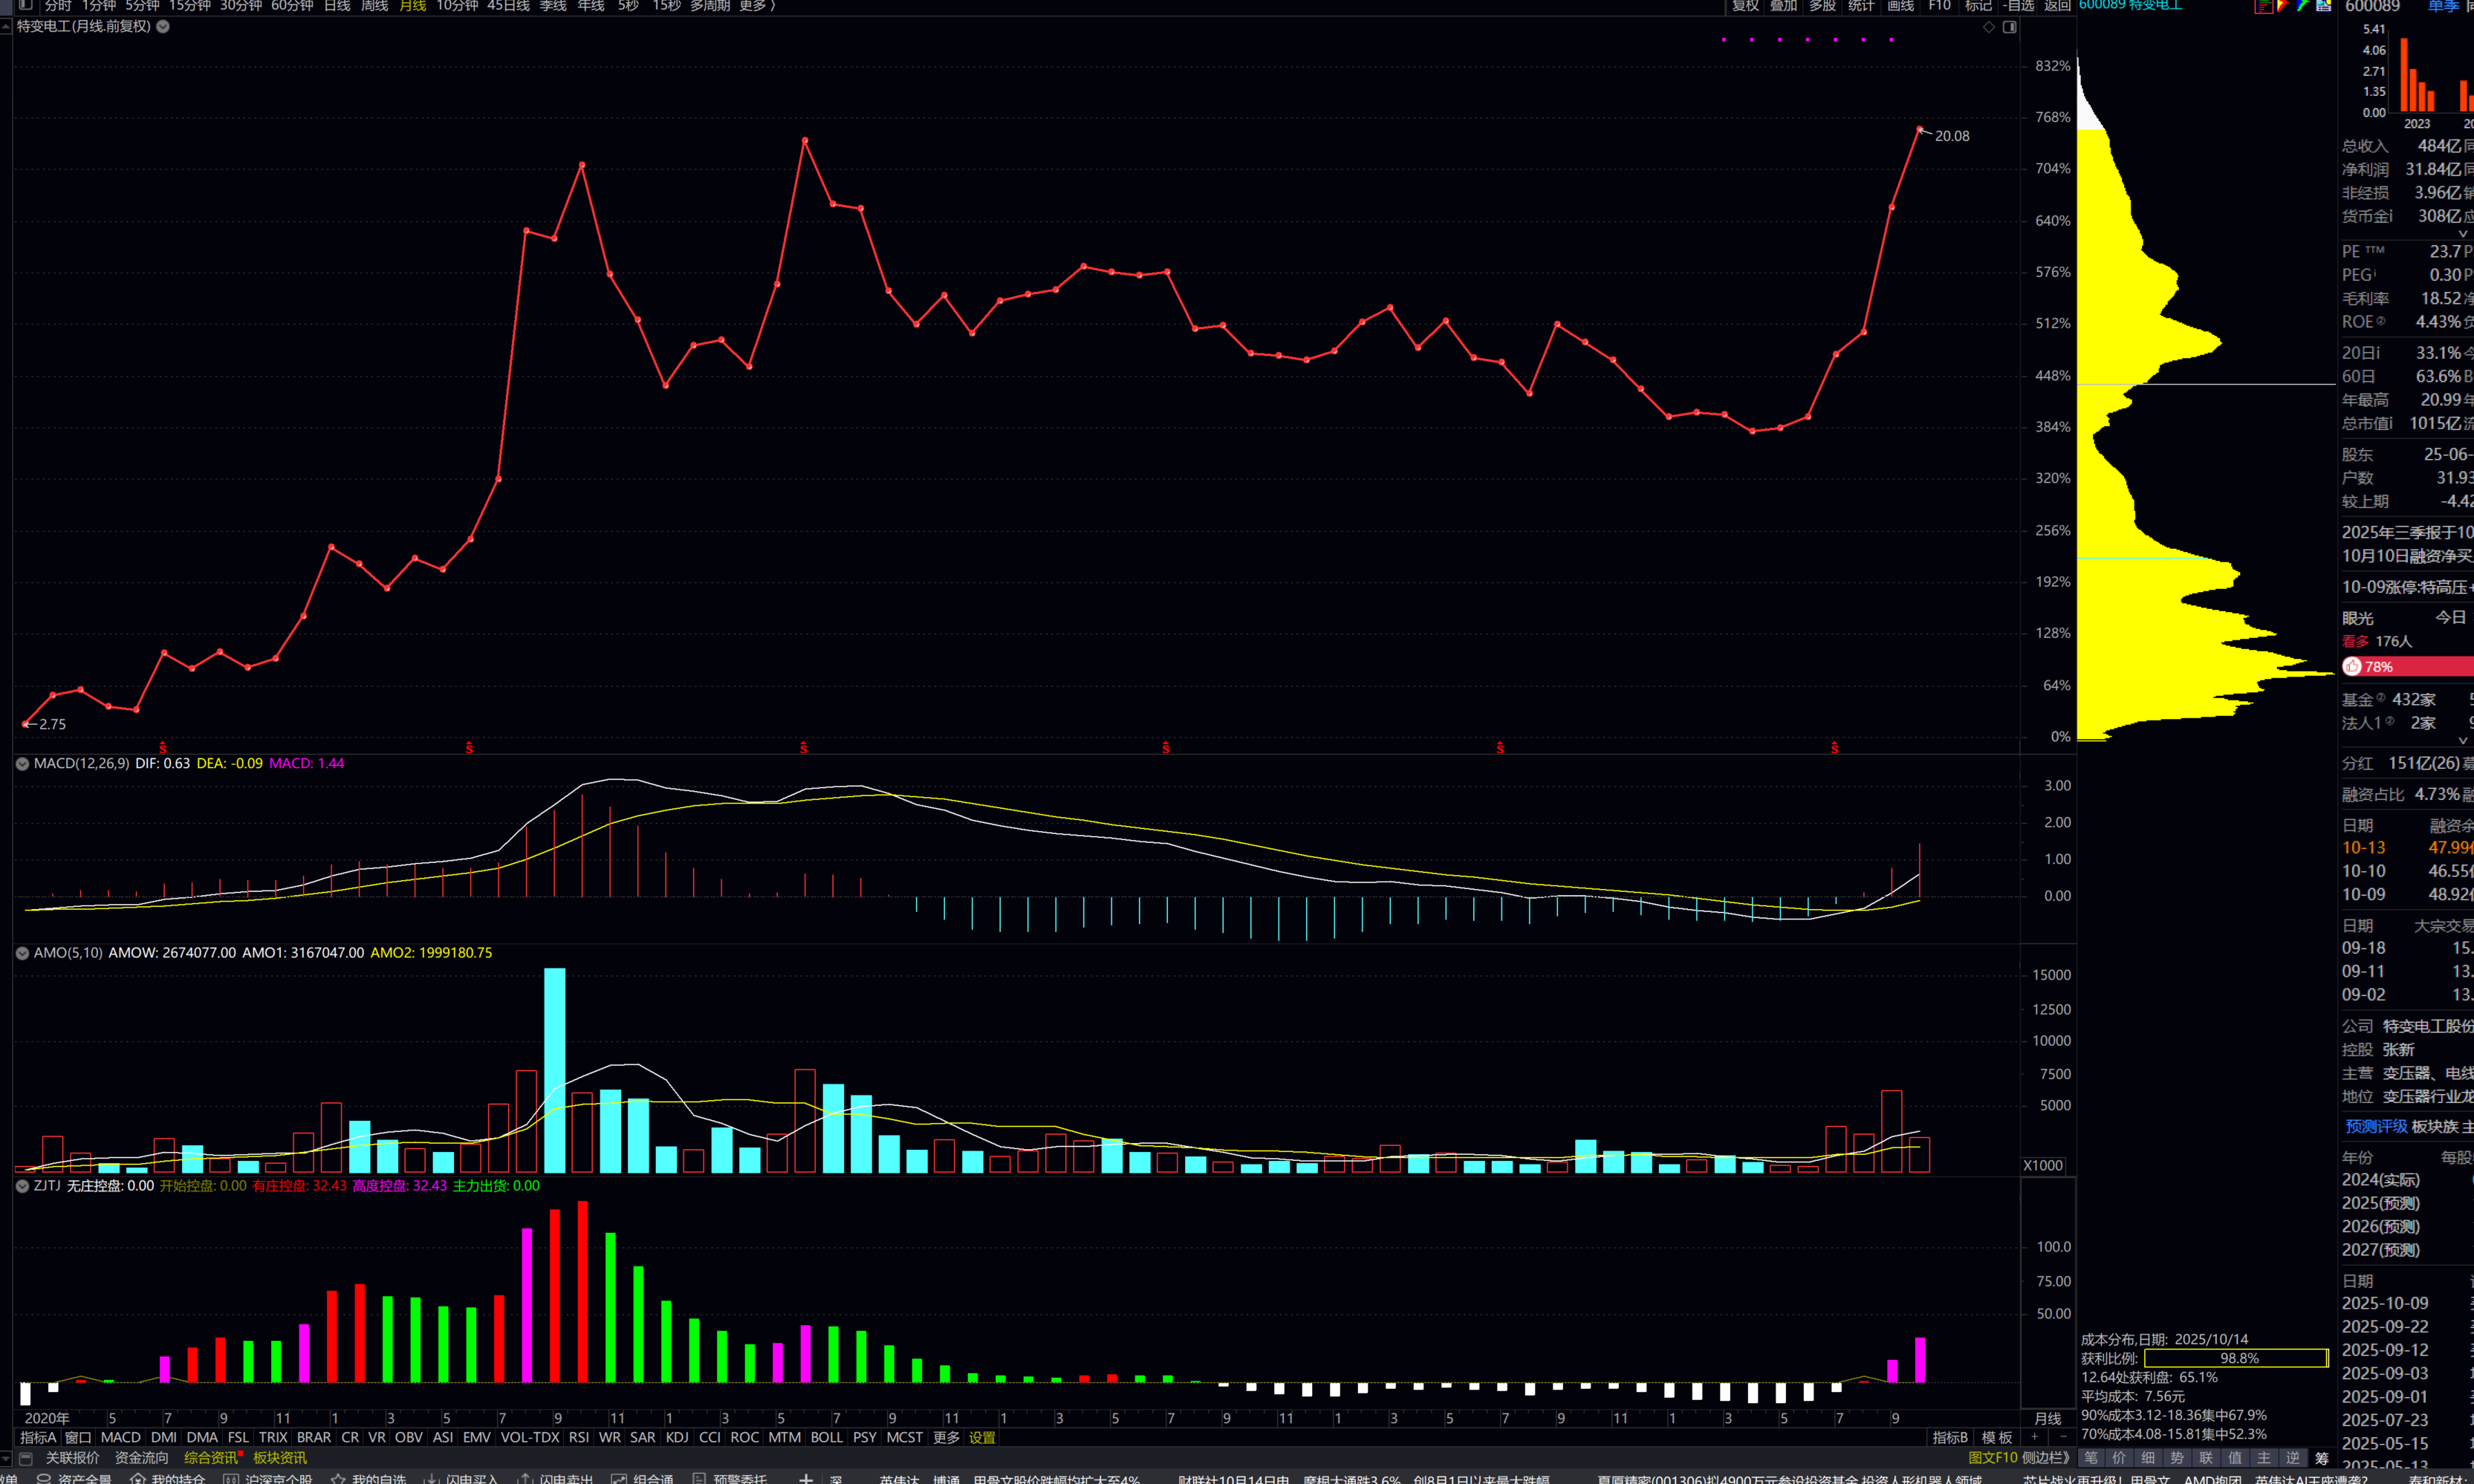Viewport: 2474px width, 1484px height.
Task: Click the plus zoom-in chart button
Action: click(x=2035, y=1437)
